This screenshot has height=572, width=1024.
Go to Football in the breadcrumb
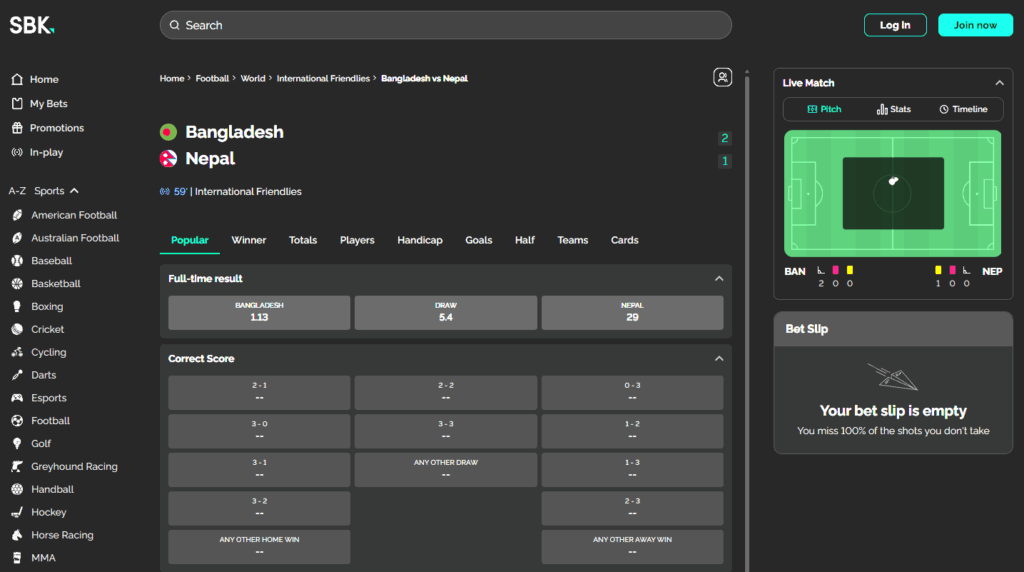212,78
